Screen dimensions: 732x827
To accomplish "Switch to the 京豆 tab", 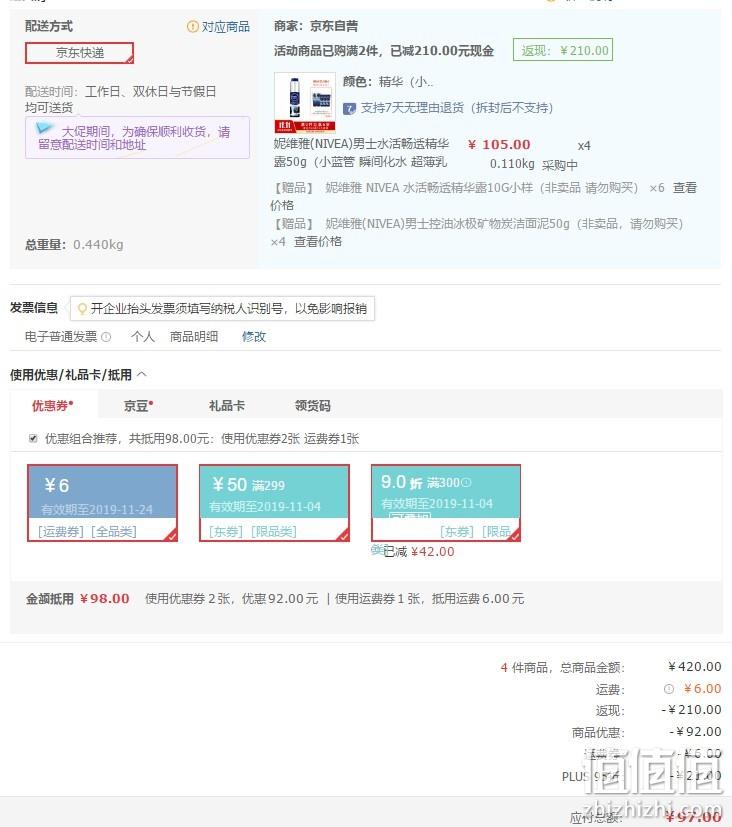I will click(138, 406).
